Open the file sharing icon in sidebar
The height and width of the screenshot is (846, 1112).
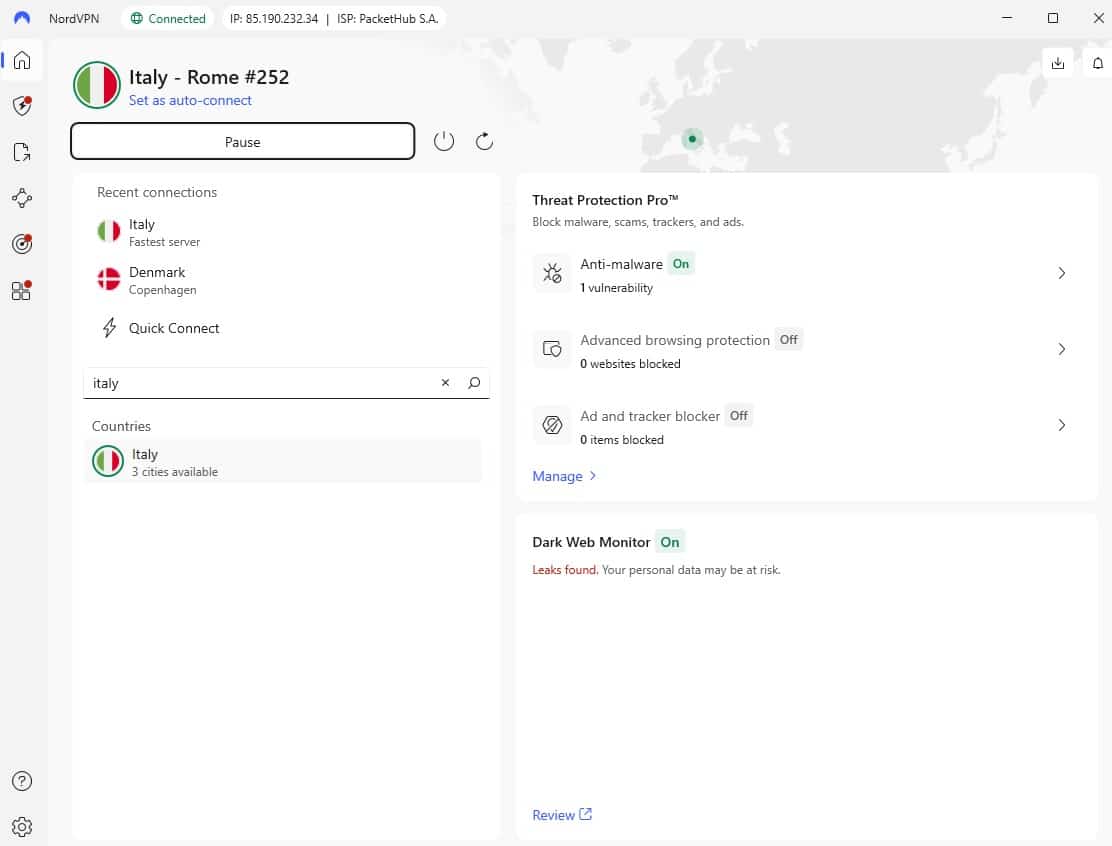(x=22, y=152)
